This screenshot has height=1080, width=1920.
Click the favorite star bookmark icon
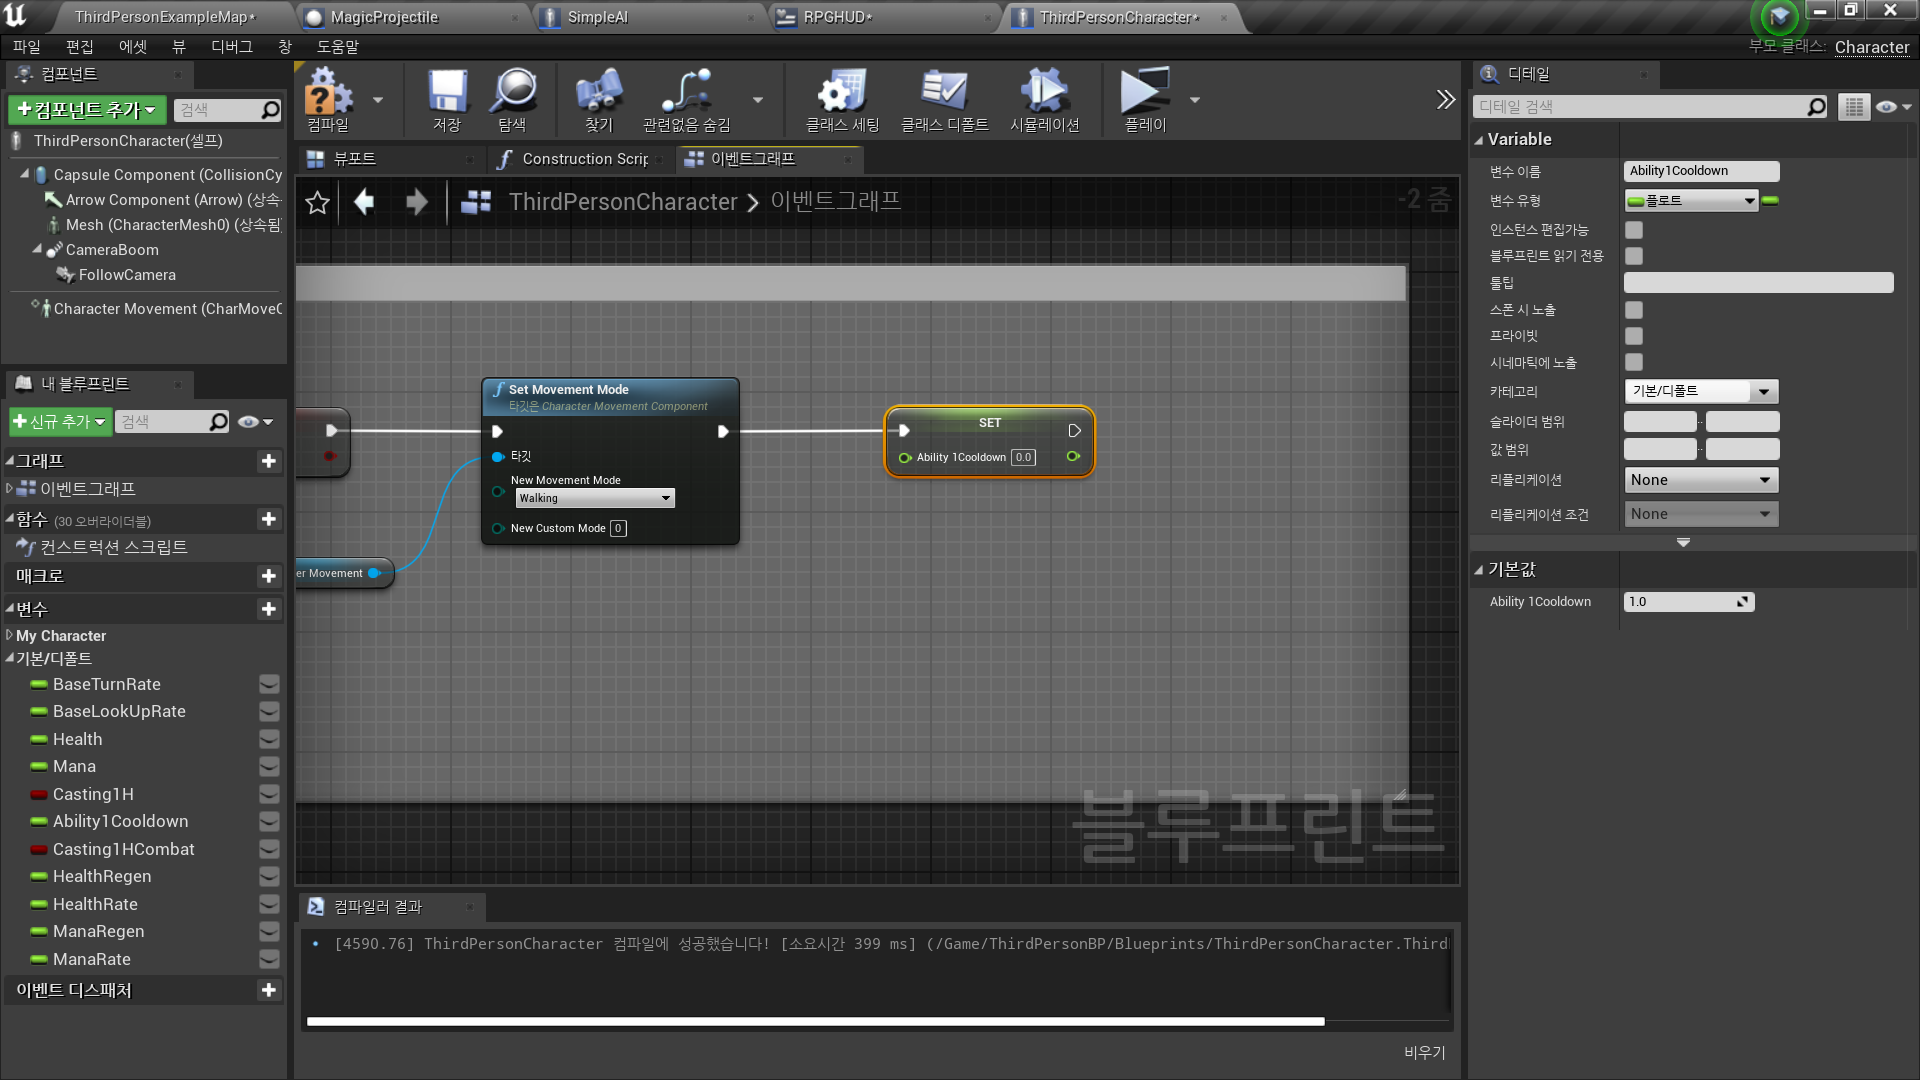coord(317,203)
